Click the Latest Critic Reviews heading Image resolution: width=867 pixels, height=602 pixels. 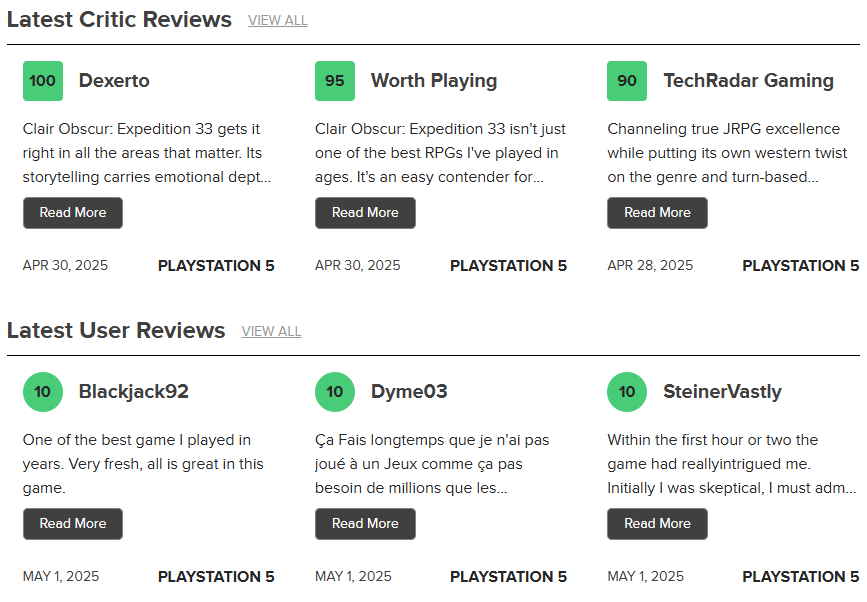[x=119, y=19]
